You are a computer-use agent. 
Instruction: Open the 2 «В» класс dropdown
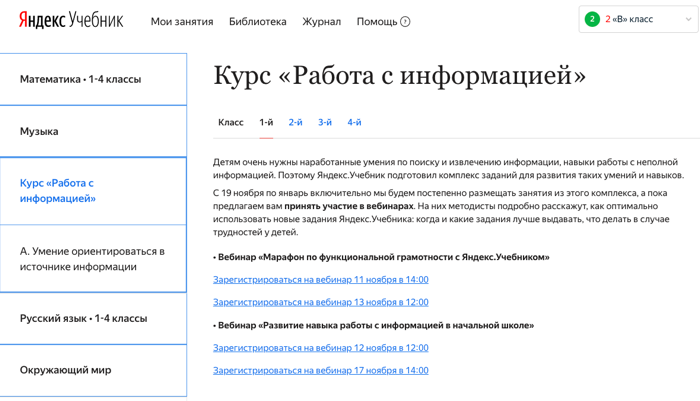point(638,19)
